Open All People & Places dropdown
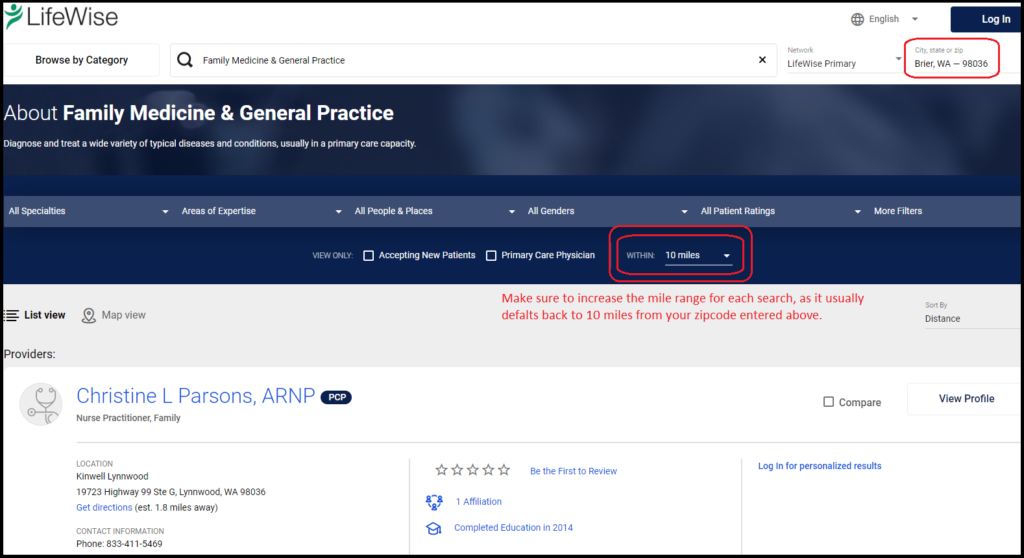Viewport: 1024px width, 558px height. coord(434,211)
